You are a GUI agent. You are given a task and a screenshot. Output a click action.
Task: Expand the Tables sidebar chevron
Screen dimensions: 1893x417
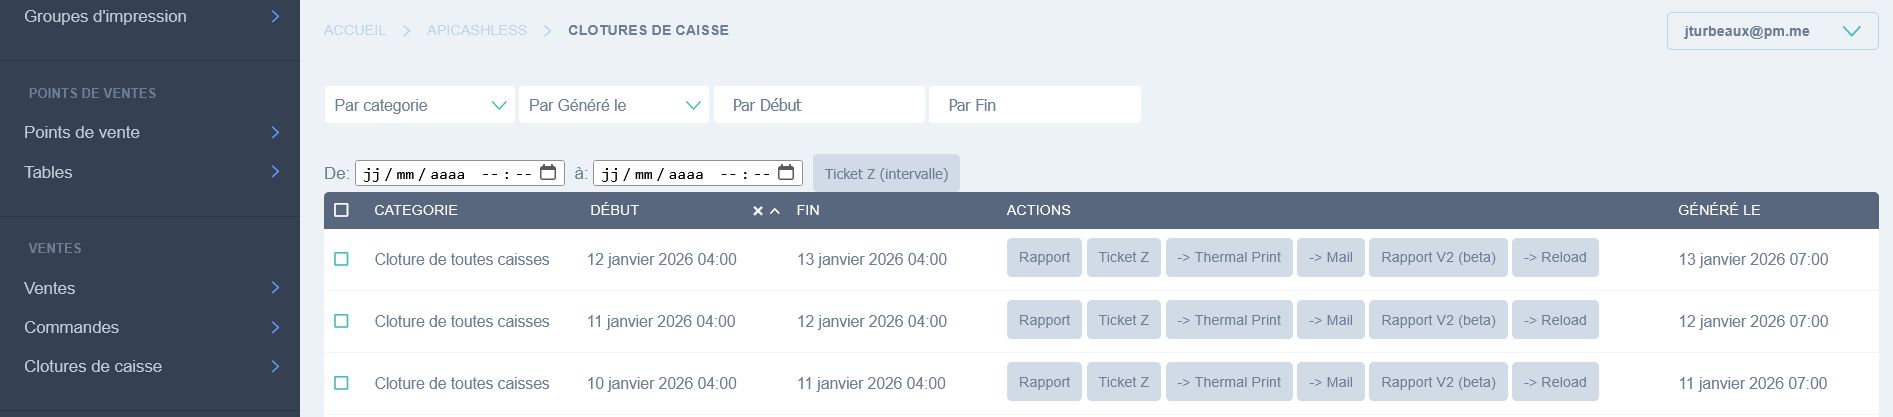[275, 172]
